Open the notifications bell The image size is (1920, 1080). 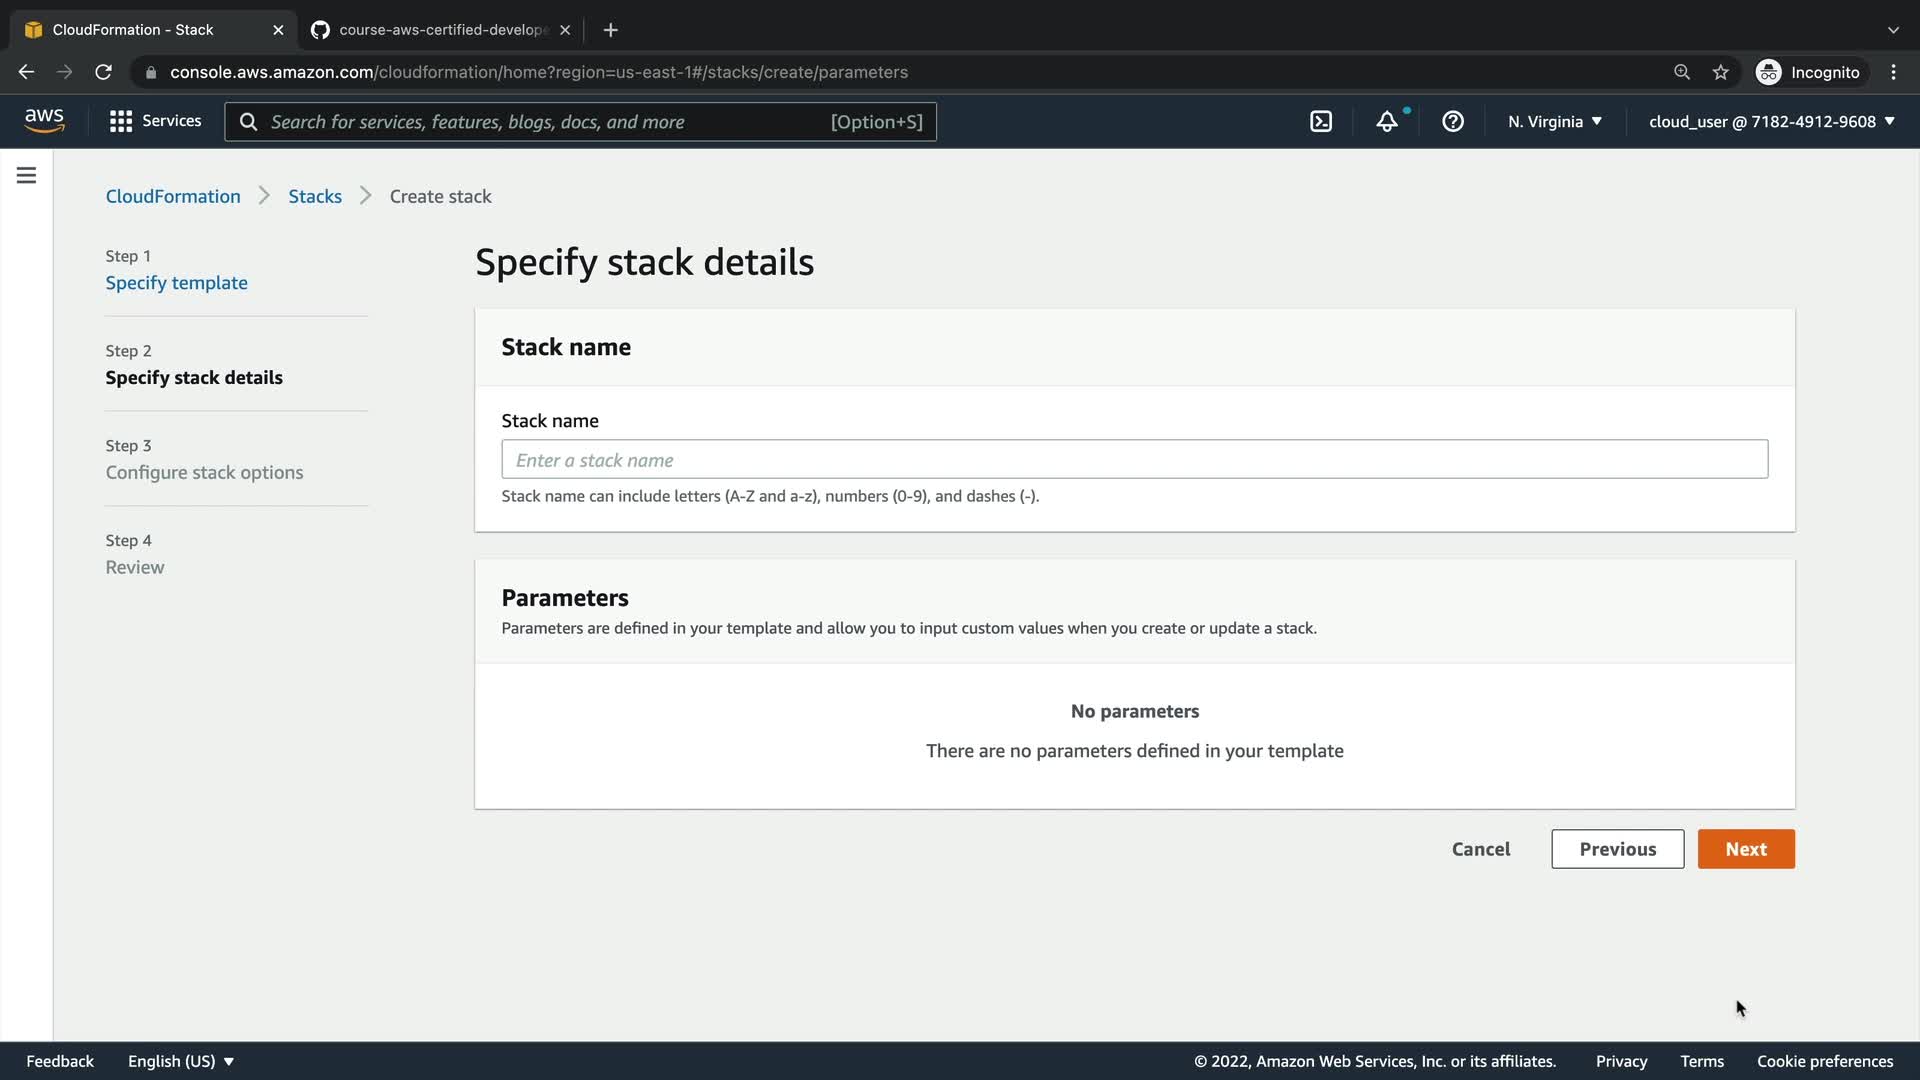pyautogui.click(x=1387, y=121)
